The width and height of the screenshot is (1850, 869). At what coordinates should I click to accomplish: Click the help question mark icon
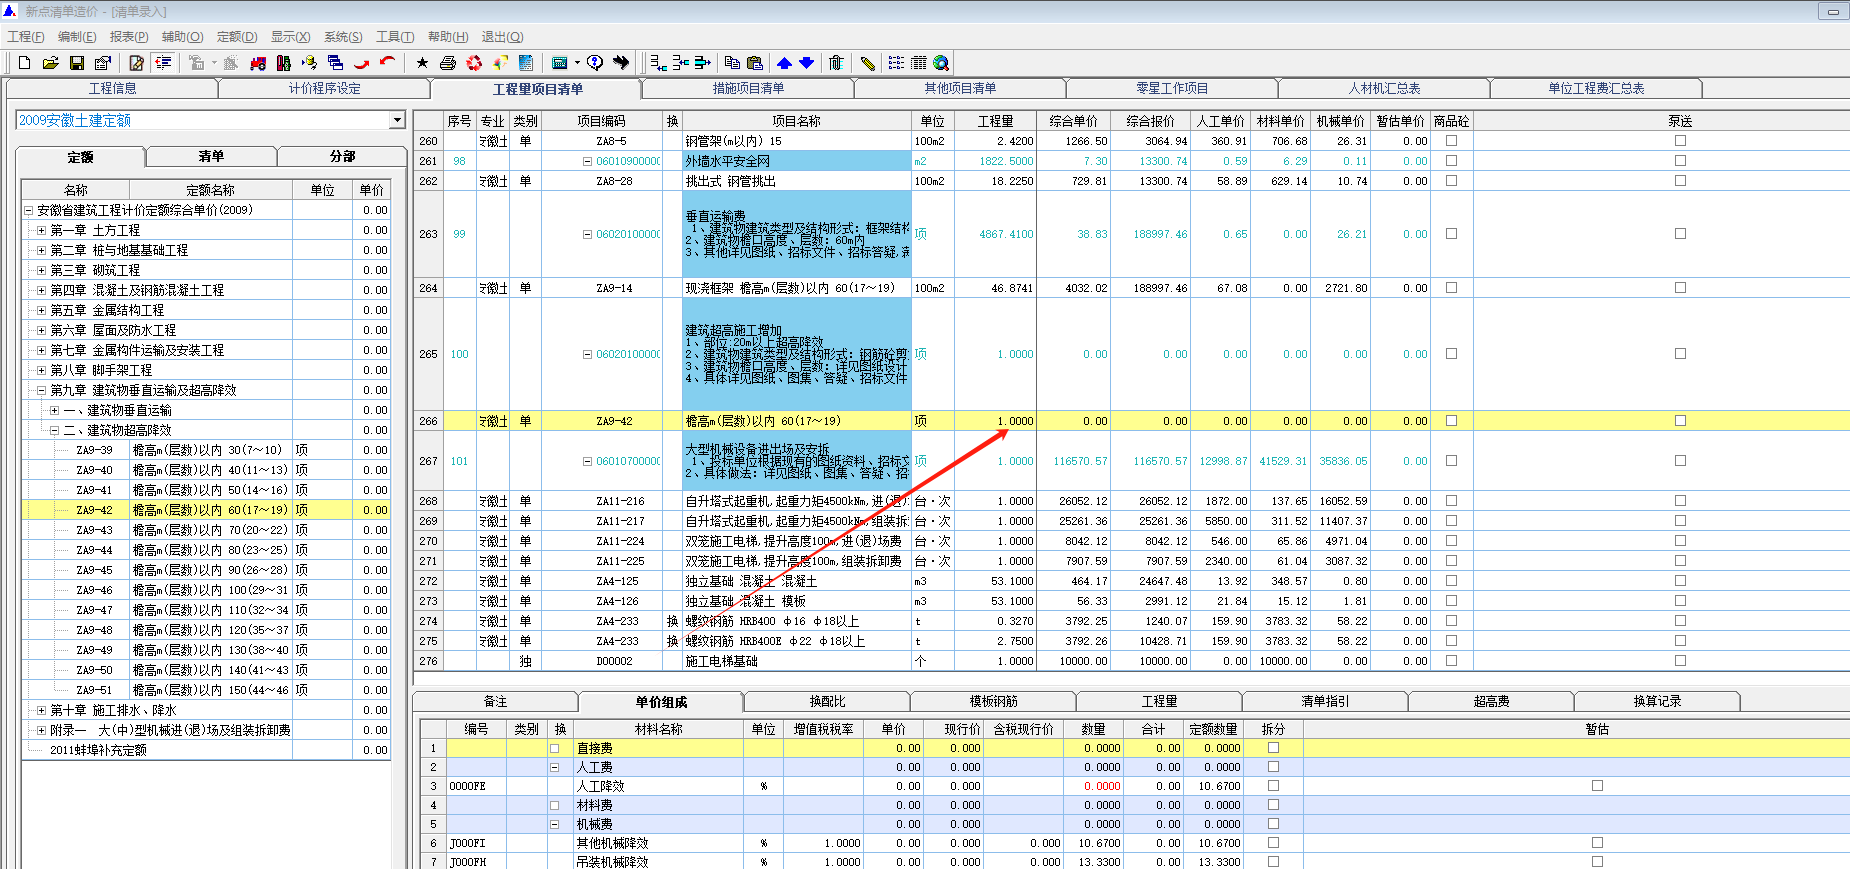pos(595,63)
